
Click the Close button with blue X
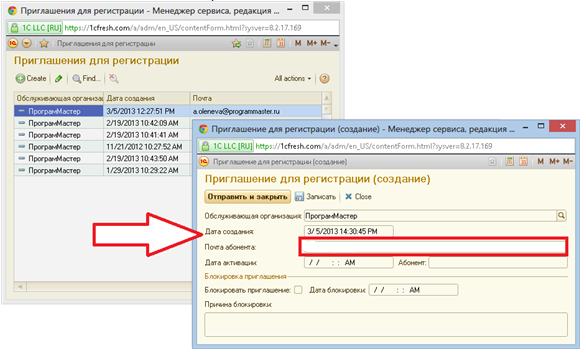[358, 197]
